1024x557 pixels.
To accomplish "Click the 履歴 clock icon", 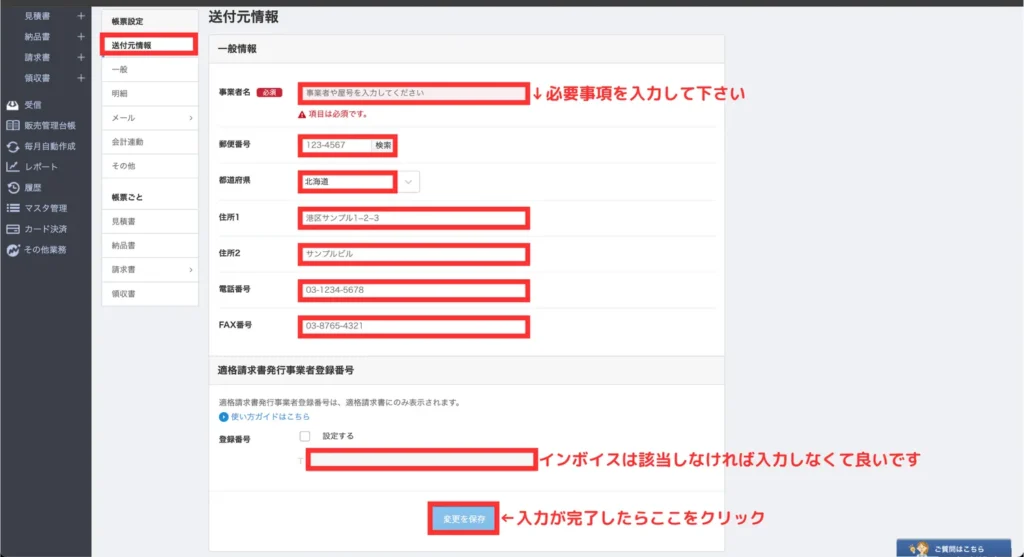I will pyautogui.click(x=13, y=187).
